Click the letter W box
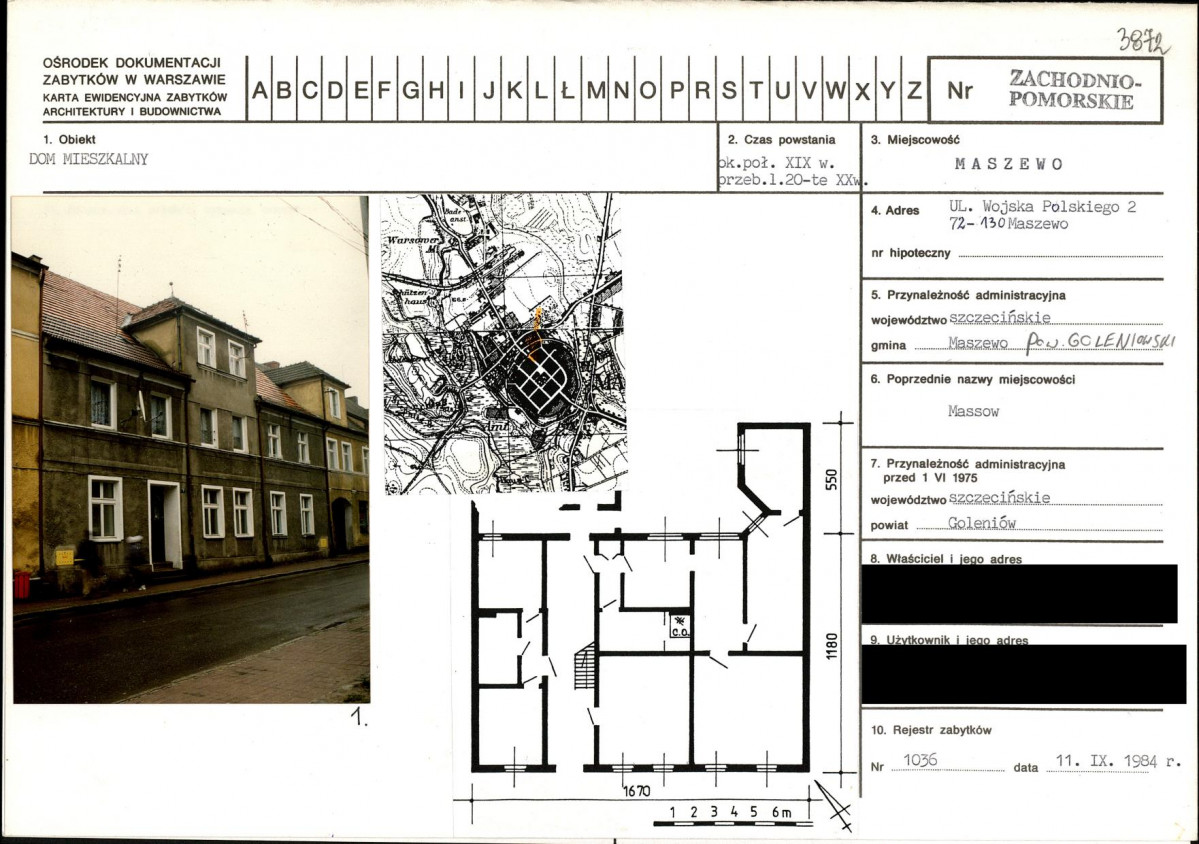This screenshot has width=1199, height=844. 836,89
